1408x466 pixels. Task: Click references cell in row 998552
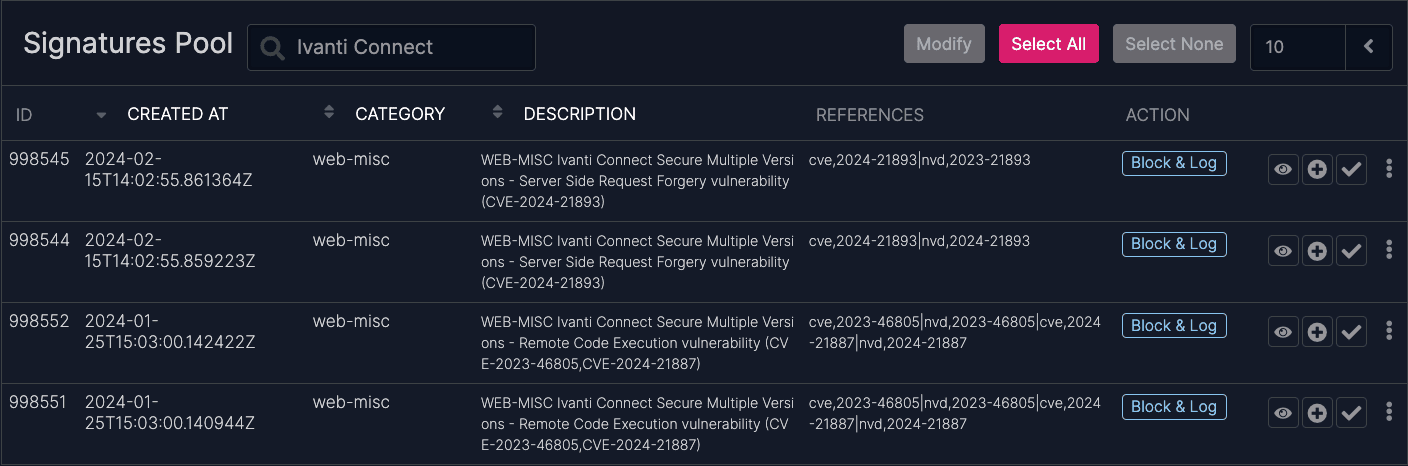coord(955,332)
